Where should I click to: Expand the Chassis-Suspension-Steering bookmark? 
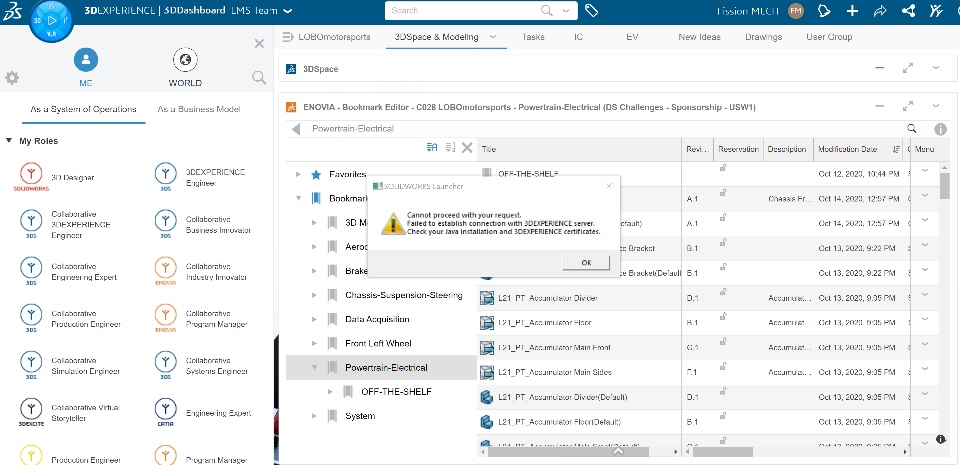coord(314,296)
